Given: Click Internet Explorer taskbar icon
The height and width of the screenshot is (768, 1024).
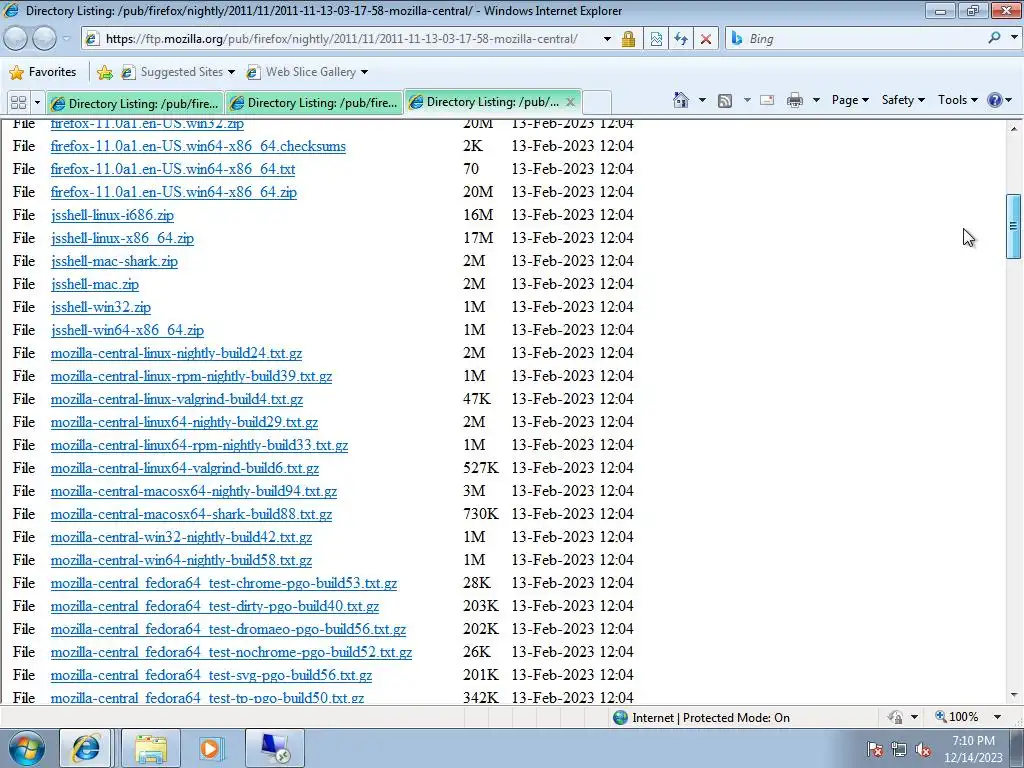Looking at the screenshot, I should 86,748.
